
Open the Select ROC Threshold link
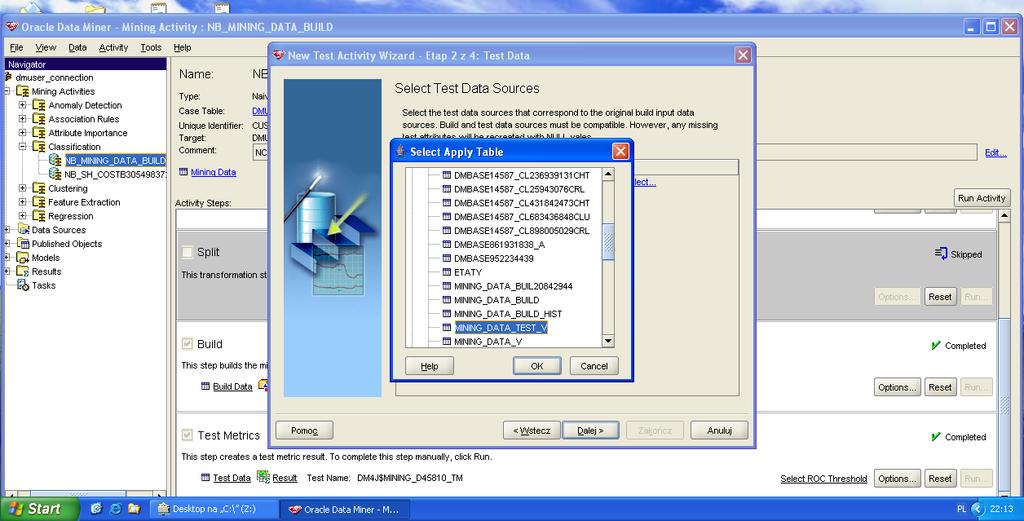tap(824, 479)
